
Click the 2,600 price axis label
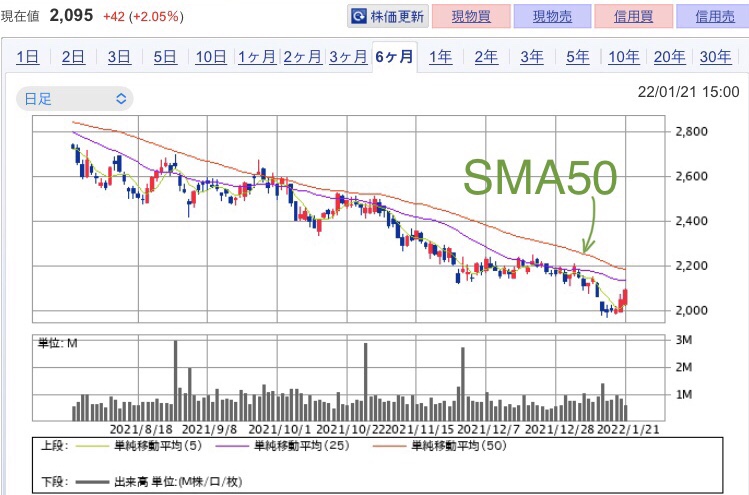click(691, 176)
